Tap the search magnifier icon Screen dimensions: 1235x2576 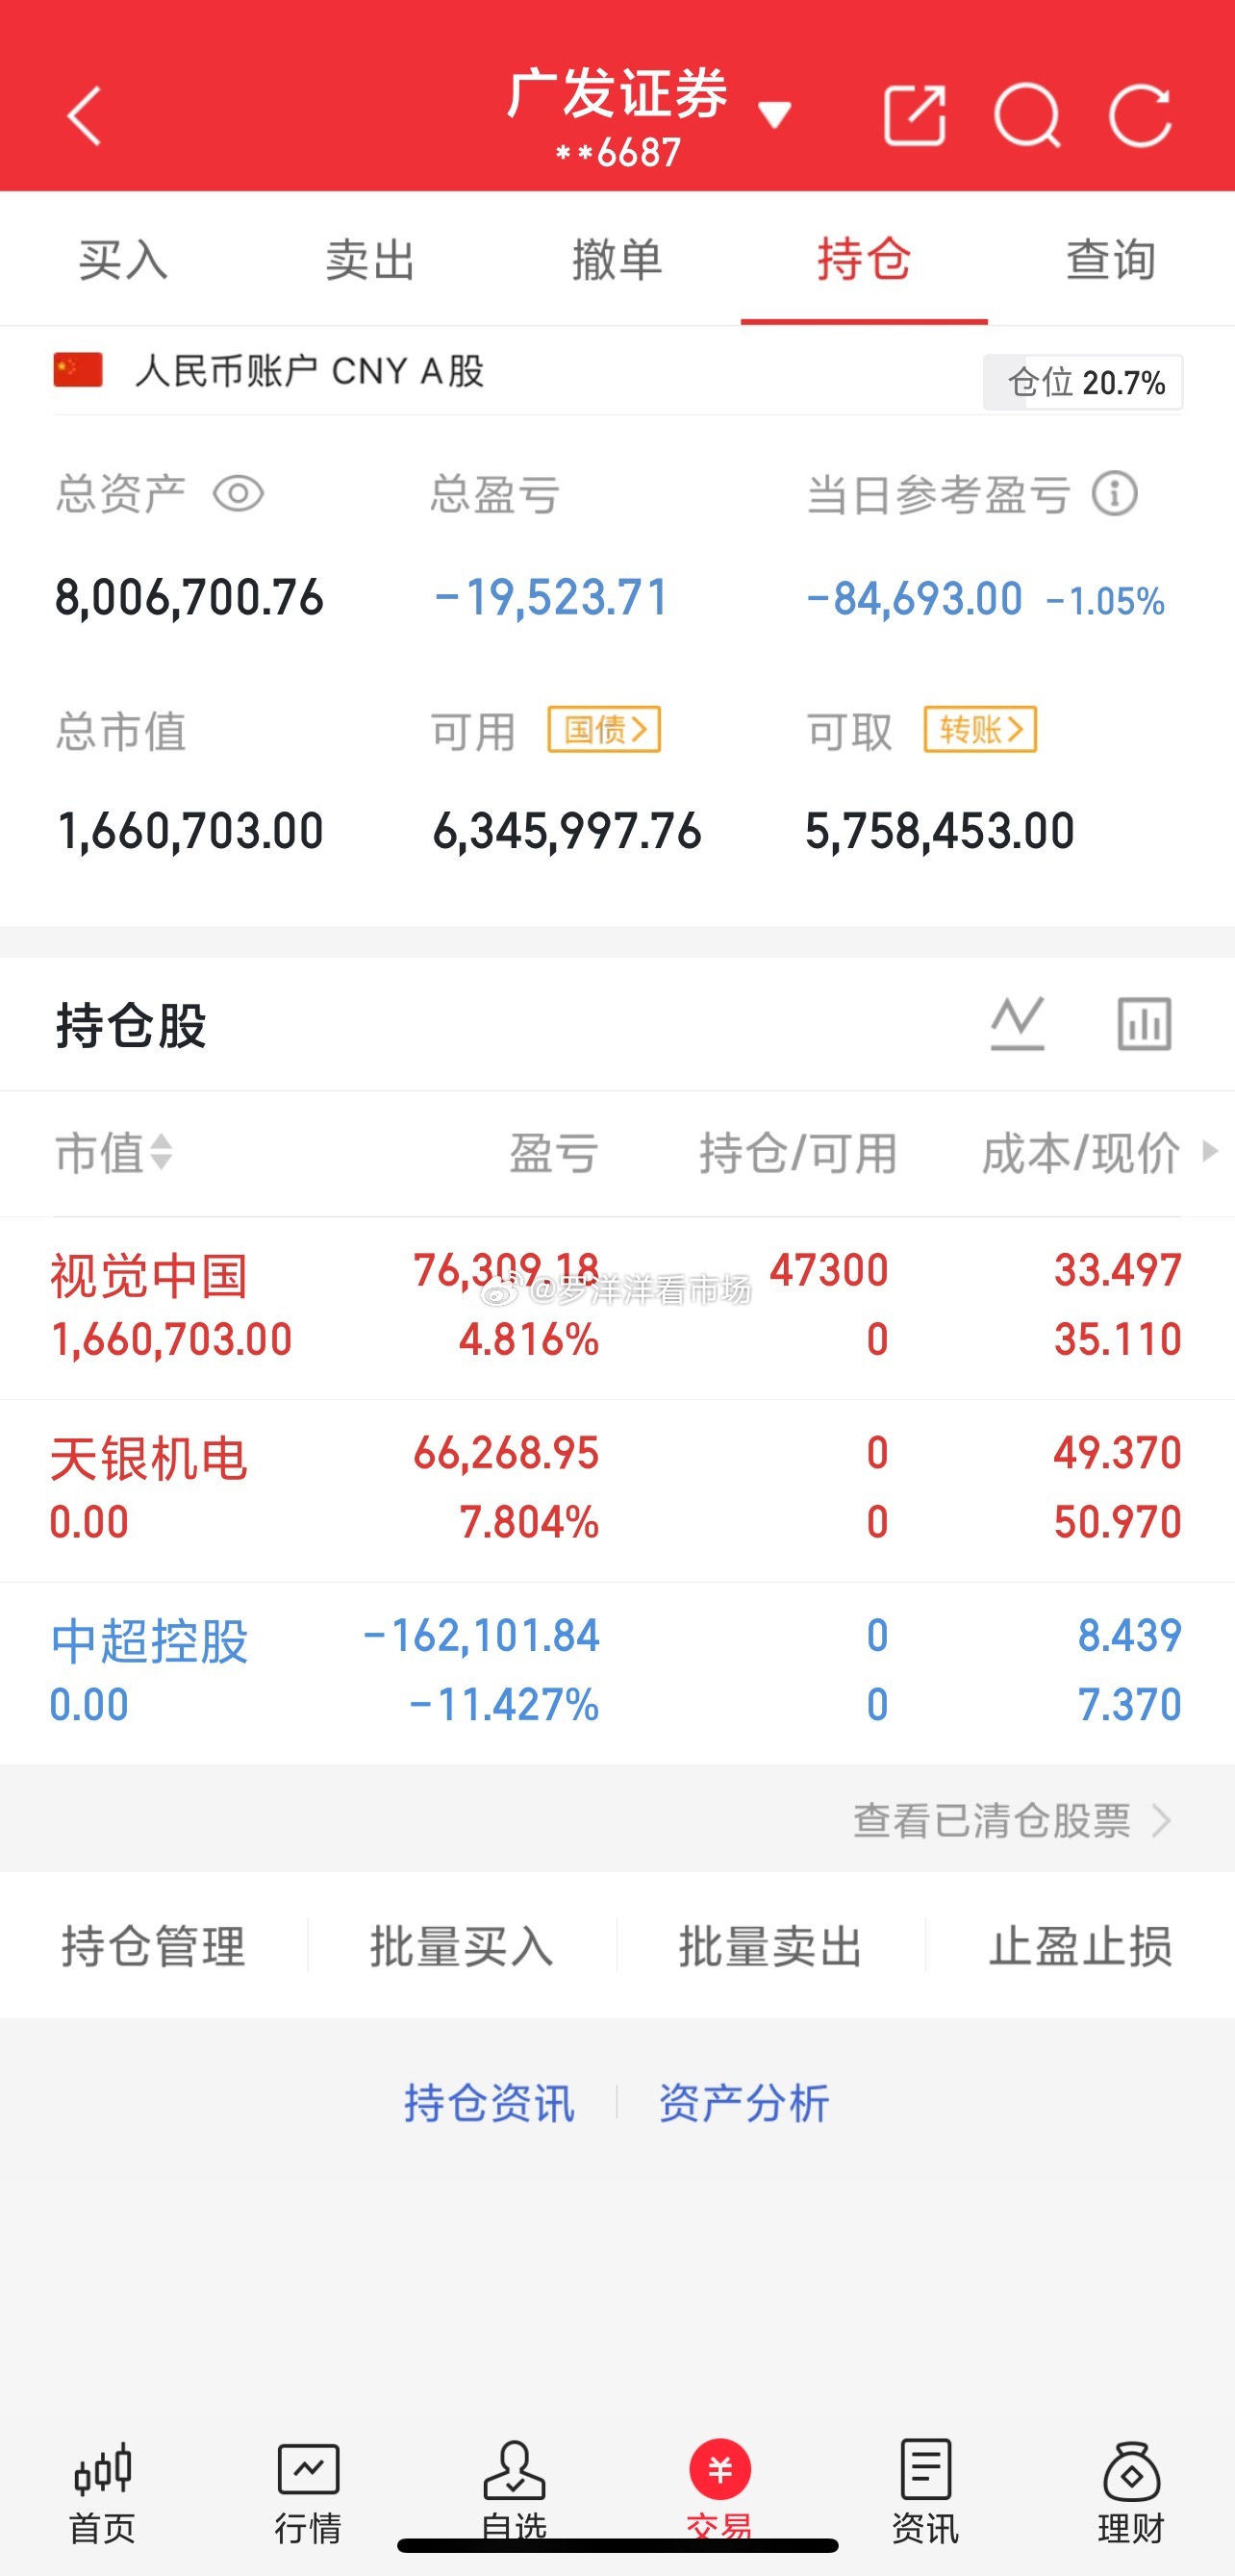1028,116
